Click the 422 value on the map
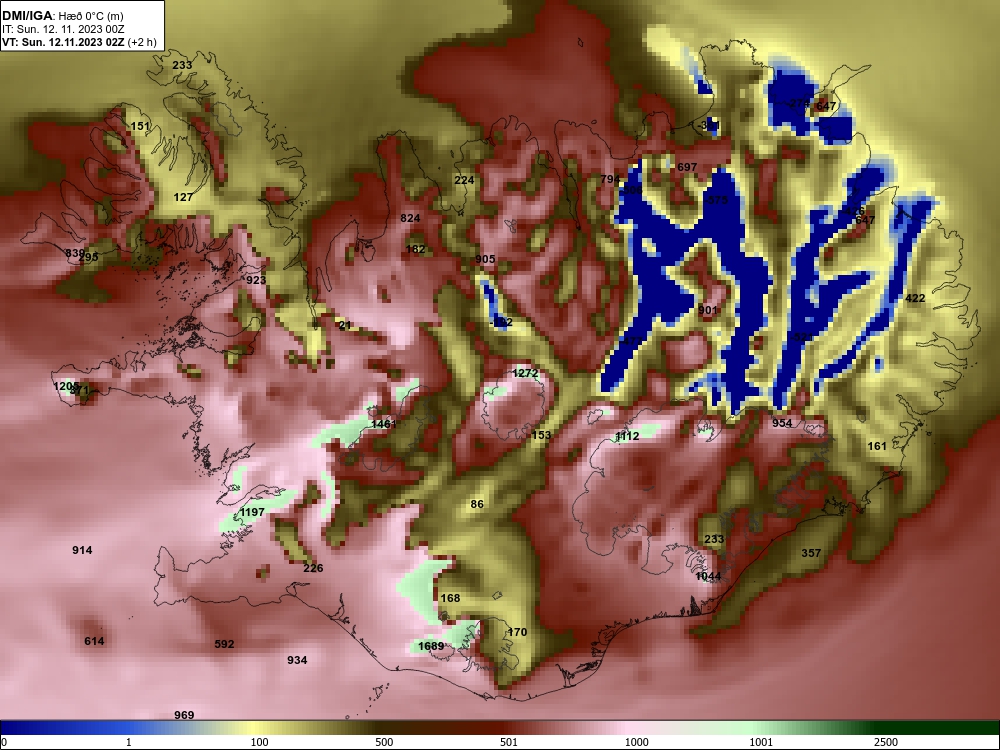Viewport: 1000px width, 750px height. click(x=915, y=298)
